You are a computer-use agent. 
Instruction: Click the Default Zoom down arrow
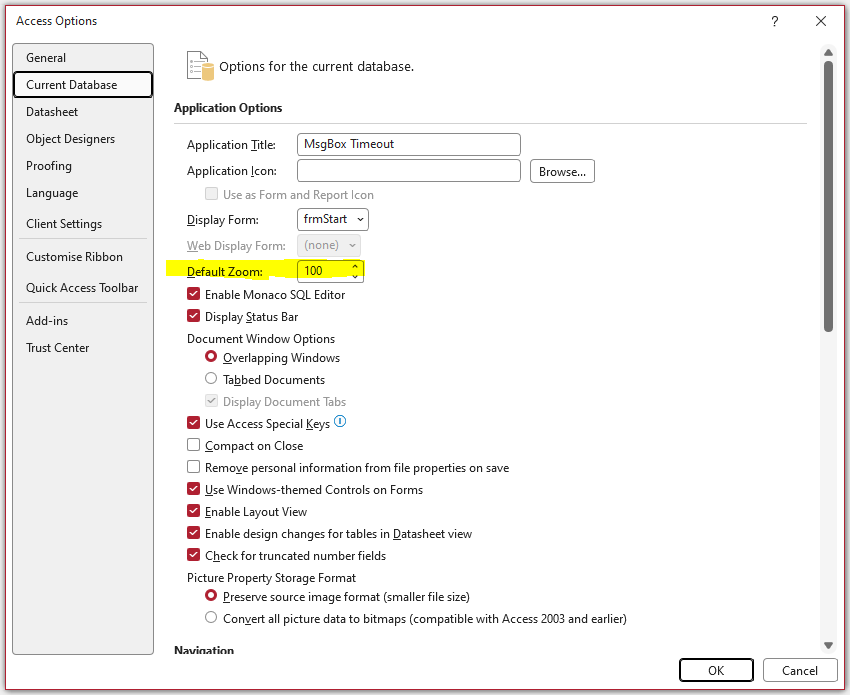tap(355, 275)
